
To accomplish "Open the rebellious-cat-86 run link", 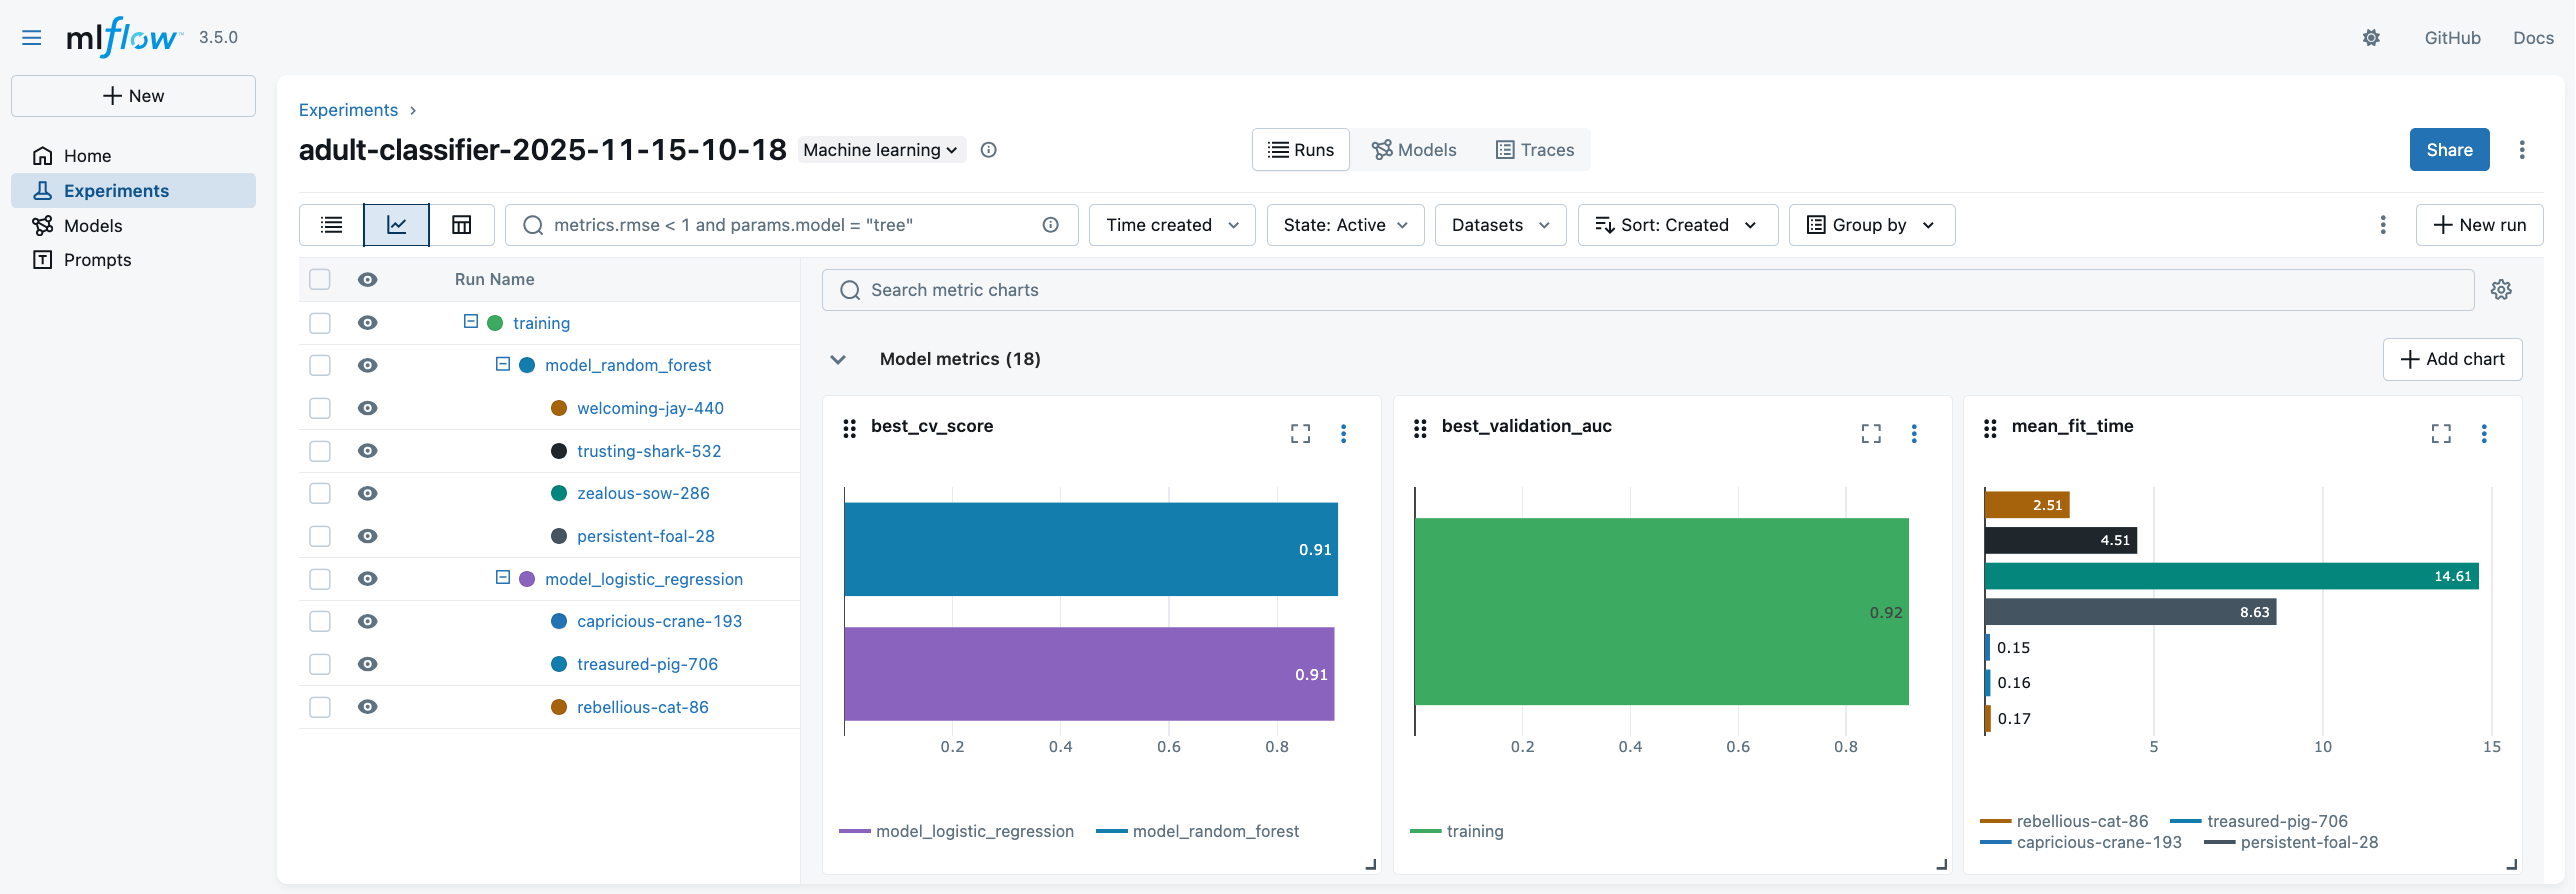I will pos(642,707).
